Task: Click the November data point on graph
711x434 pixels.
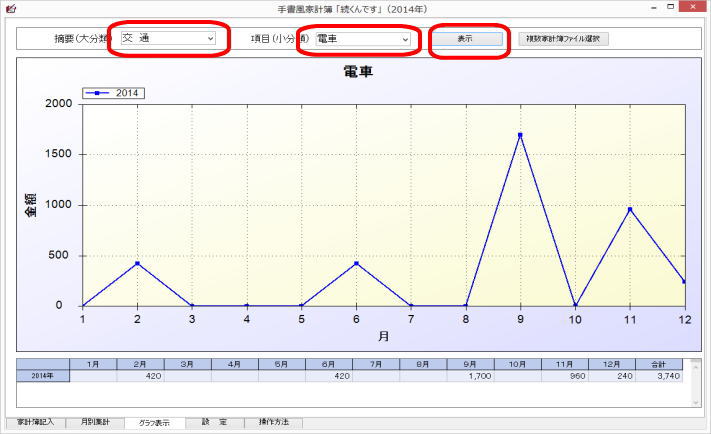Action: (630, 209)
